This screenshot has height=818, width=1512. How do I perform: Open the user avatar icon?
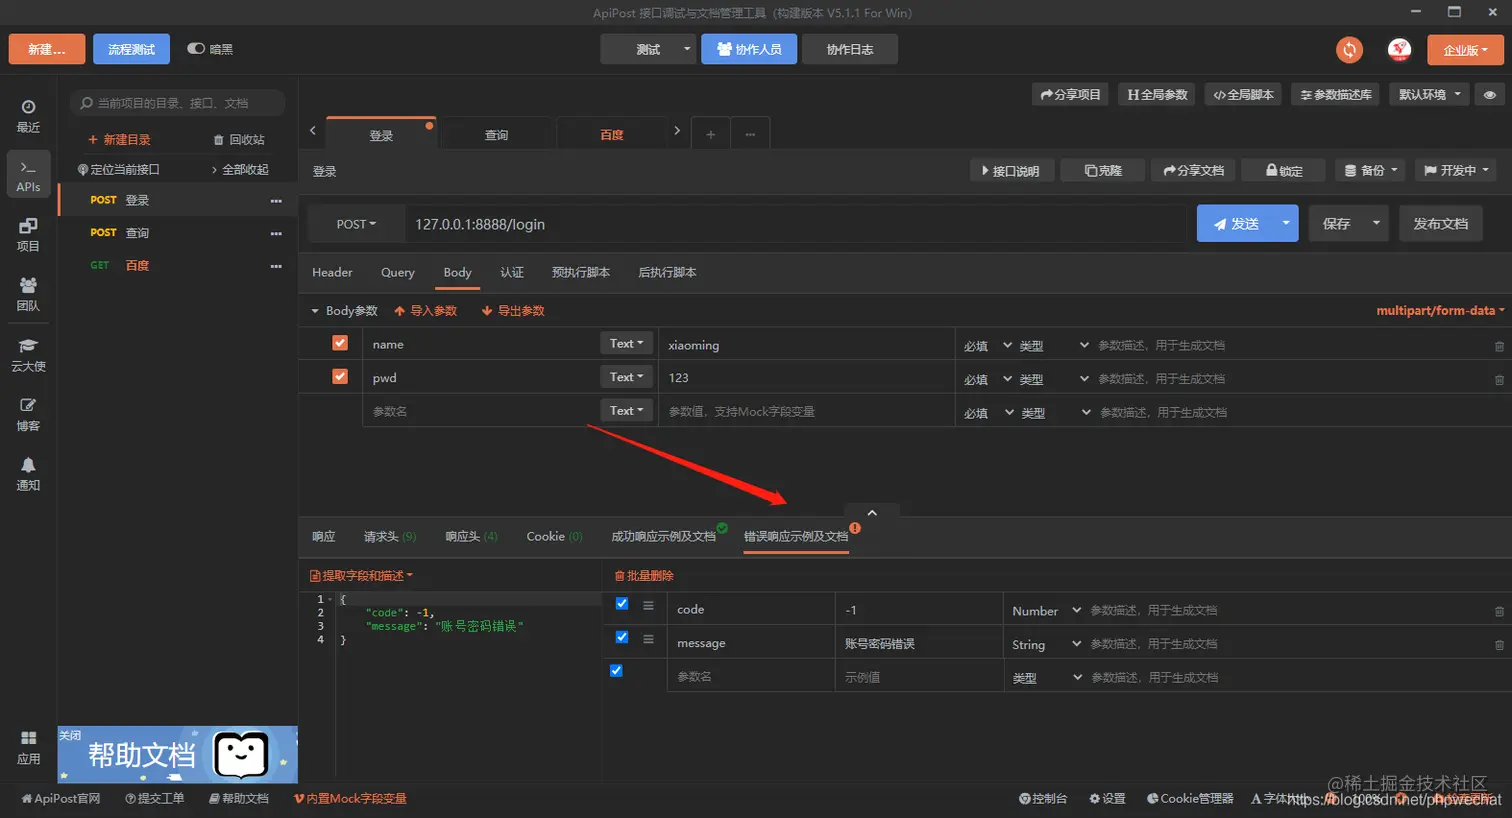point(1399,50)
